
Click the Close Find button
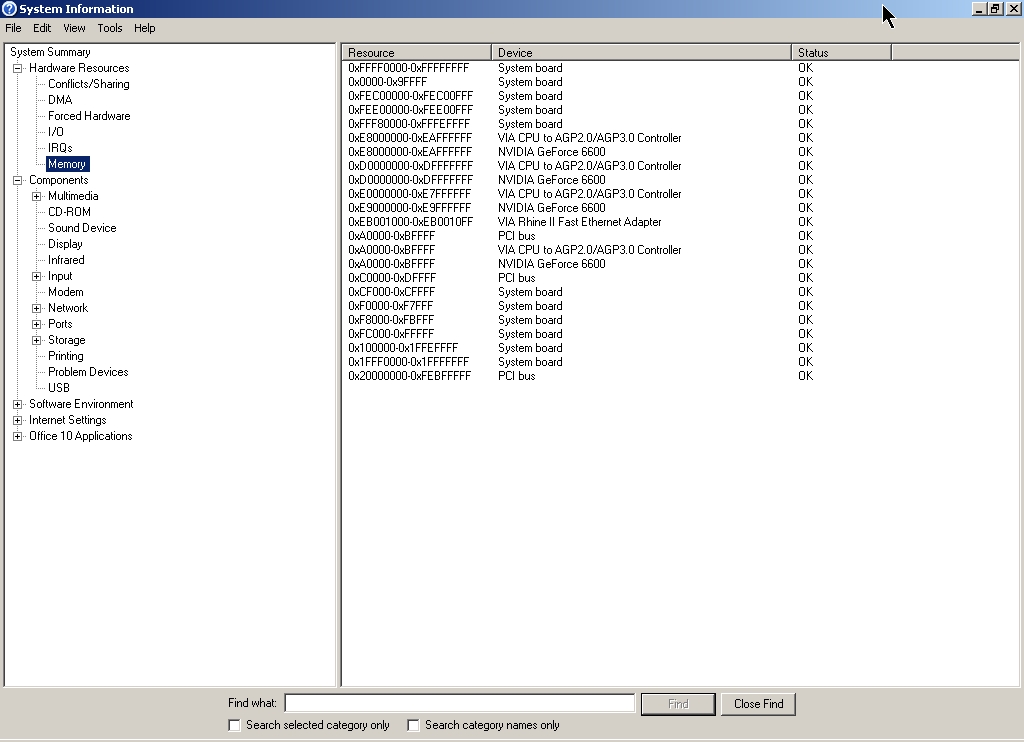pyautogui.click(x=758, y=704)
